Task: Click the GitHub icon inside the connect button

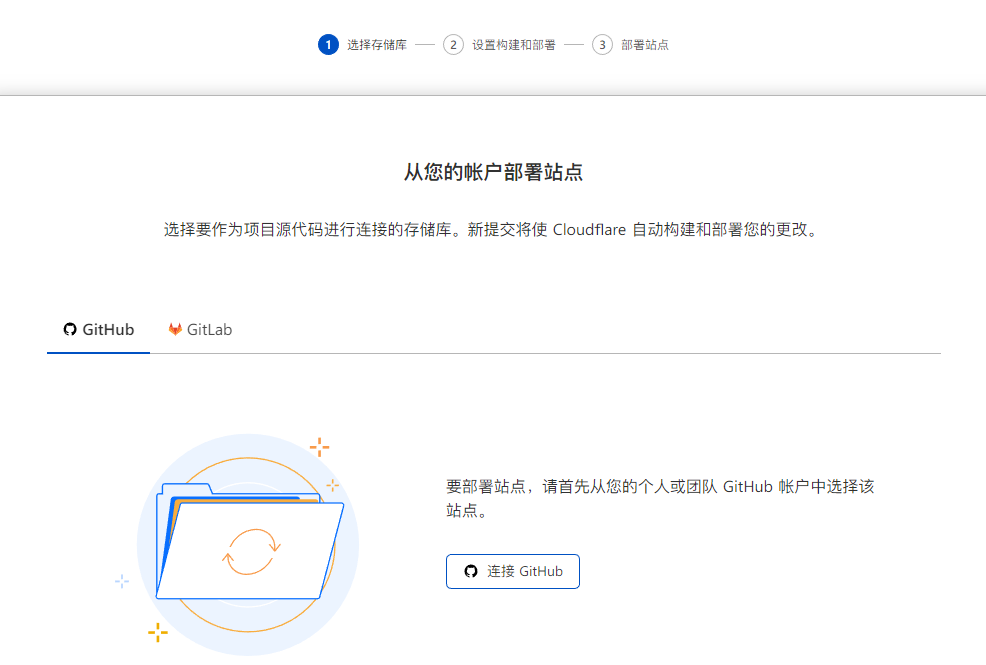Action: [x=471, y=572]
